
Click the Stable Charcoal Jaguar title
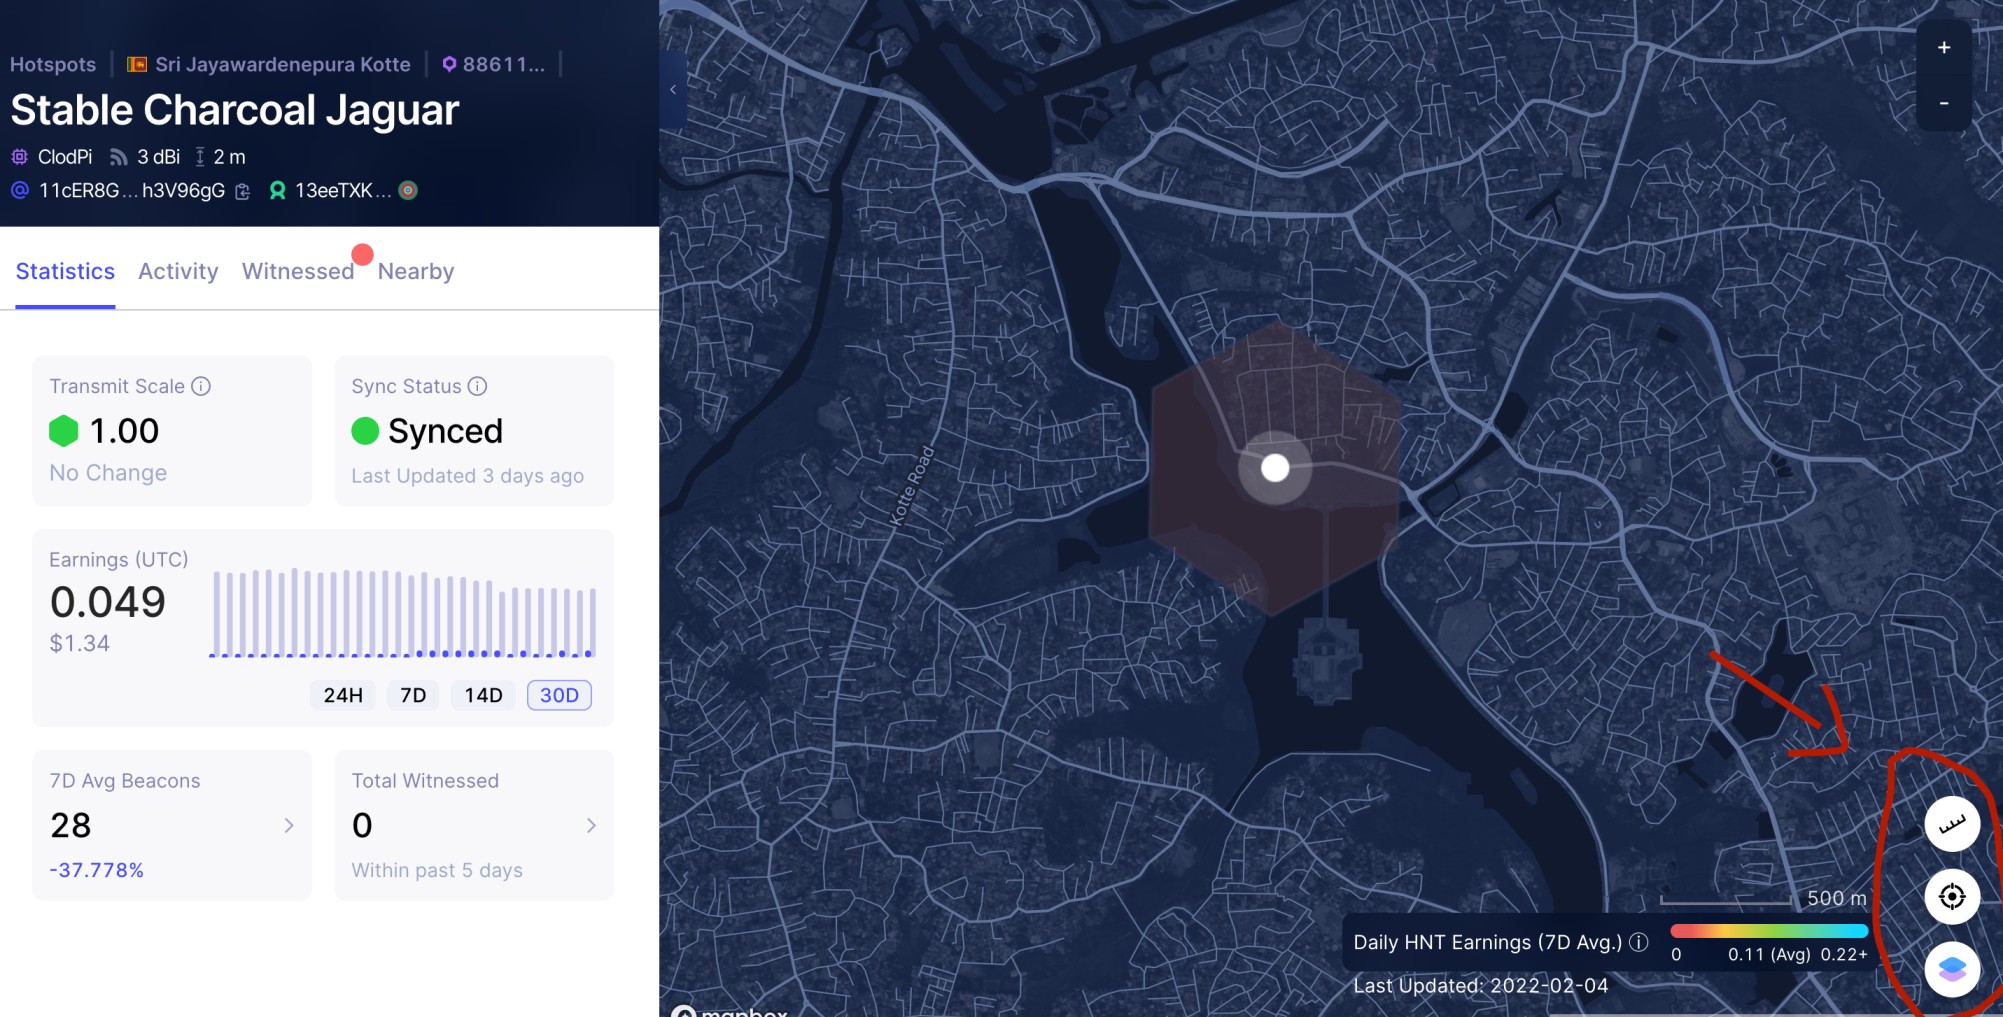(x=235, y=110)
